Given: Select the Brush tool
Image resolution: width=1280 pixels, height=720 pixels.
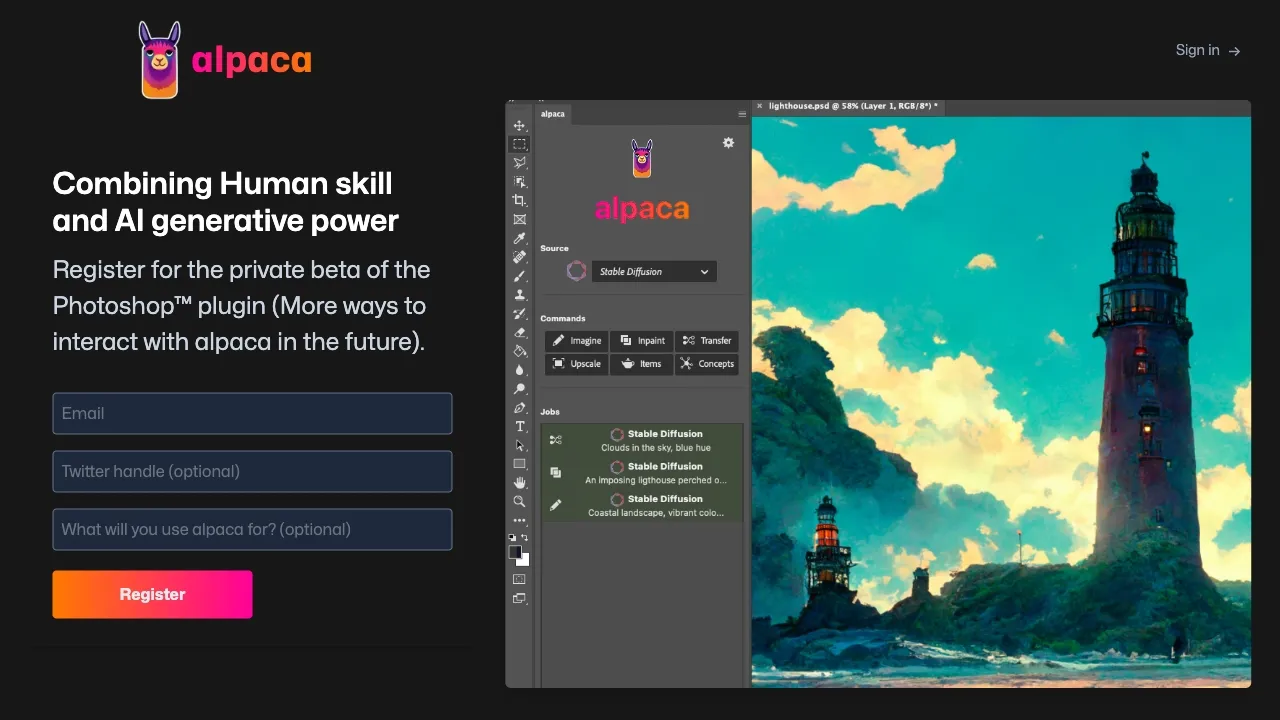Looking at the screenshot, I should [519, 276].
